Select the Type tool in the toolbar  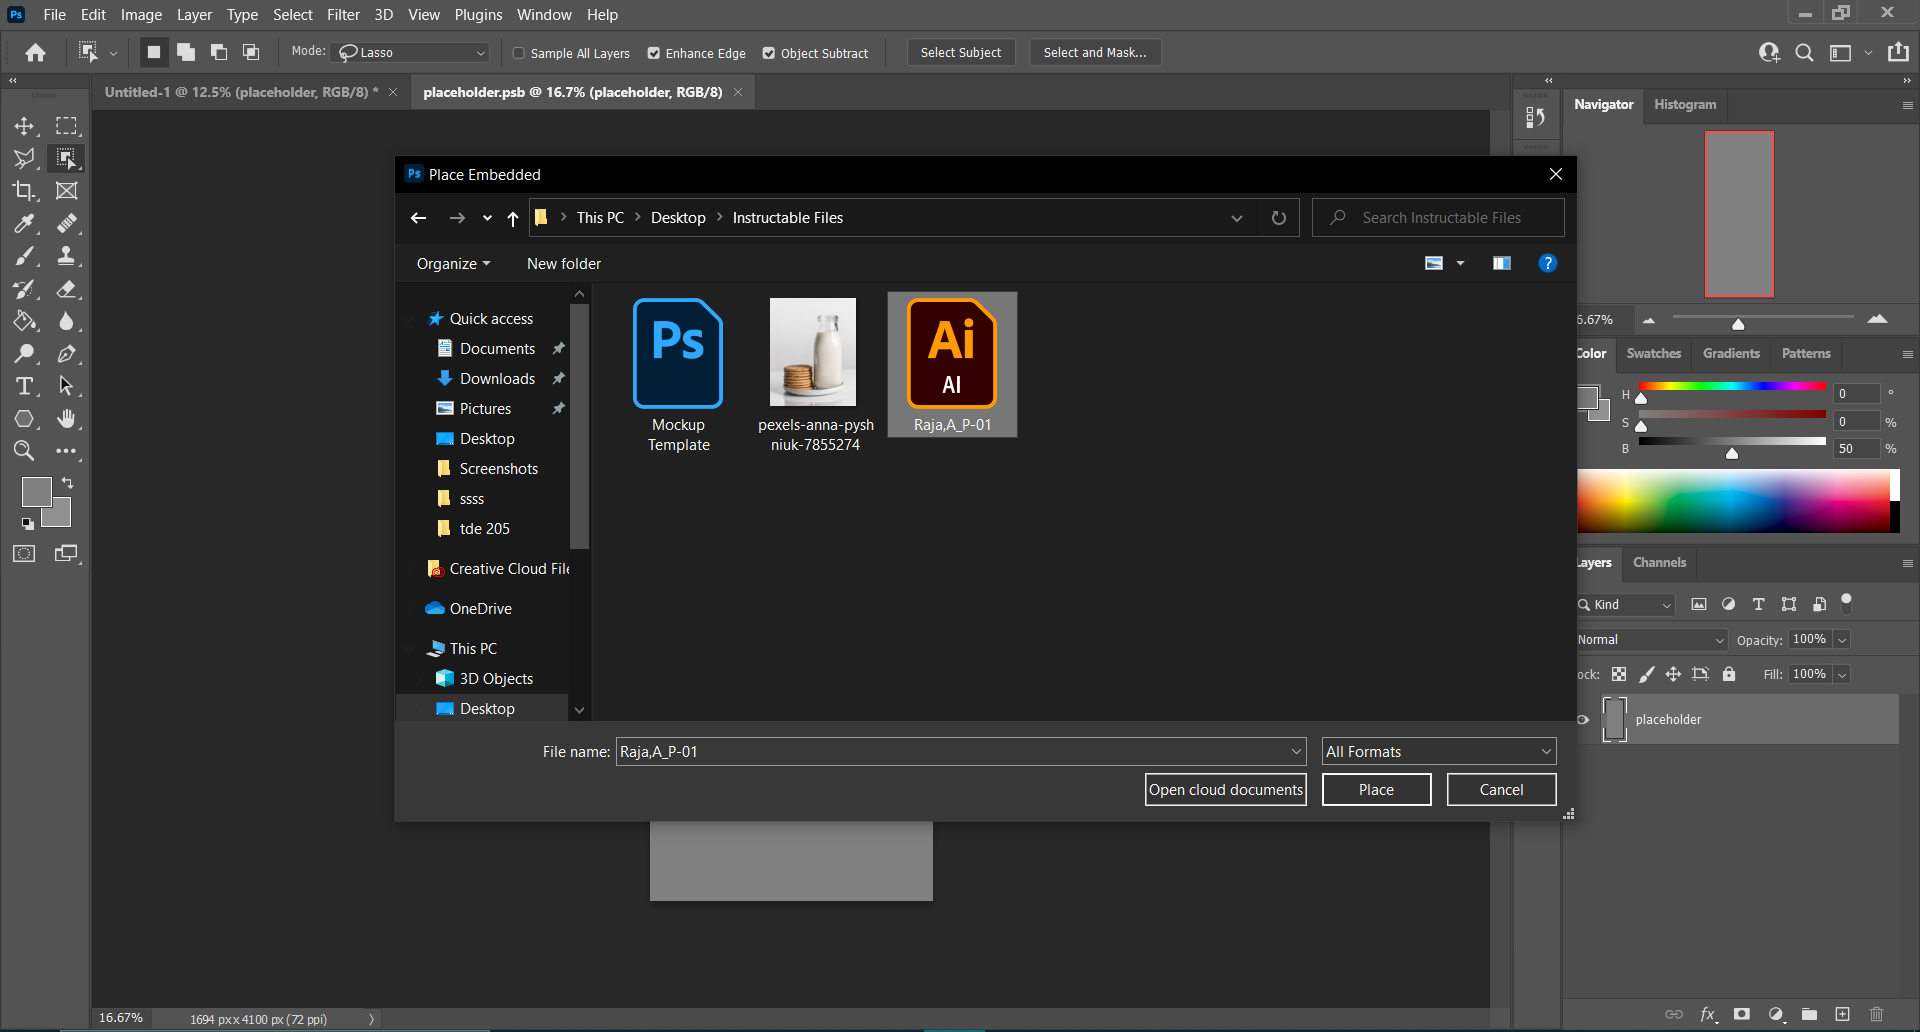coord(24,386)
